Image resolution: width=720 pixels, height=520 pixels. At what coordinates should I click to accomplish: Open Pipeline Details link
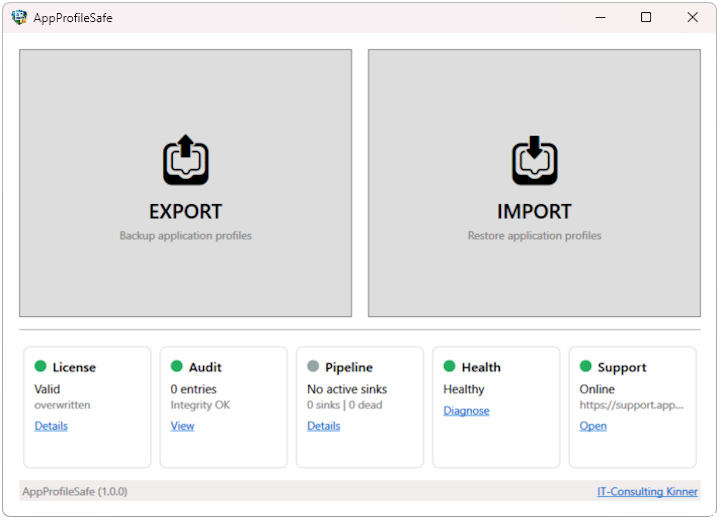point(323,426)
